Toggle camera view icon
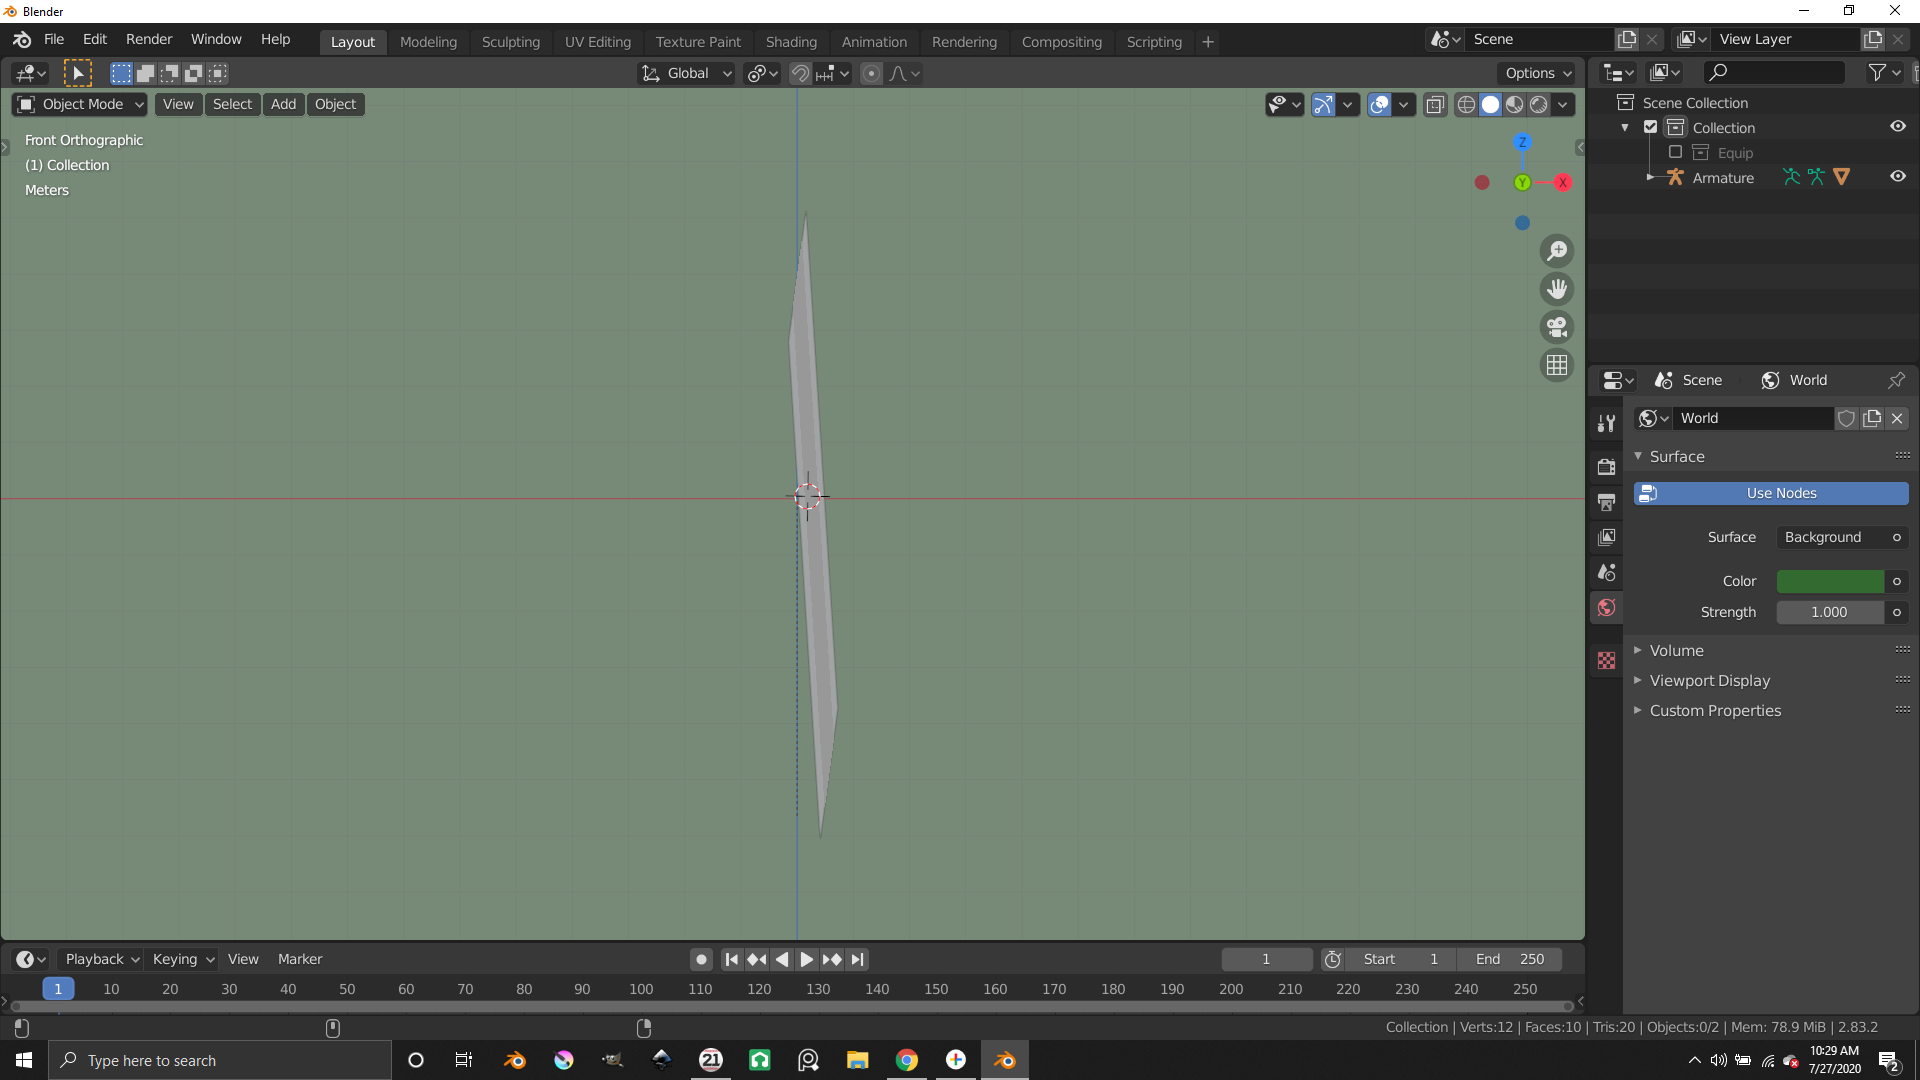 point(1557,327)
